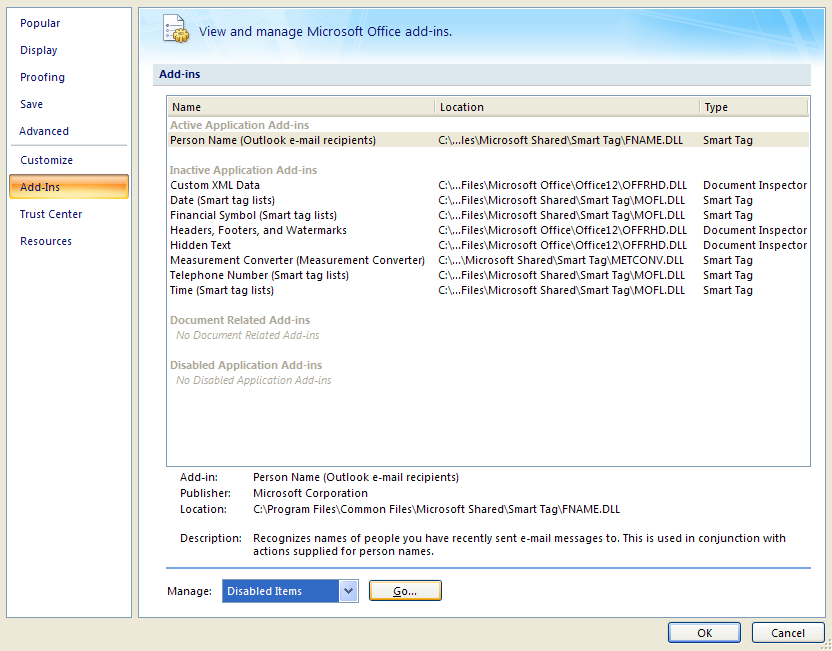Click the add-ins gear document icon
Screen dimensions: 832x651
click(x=176, y=29)
